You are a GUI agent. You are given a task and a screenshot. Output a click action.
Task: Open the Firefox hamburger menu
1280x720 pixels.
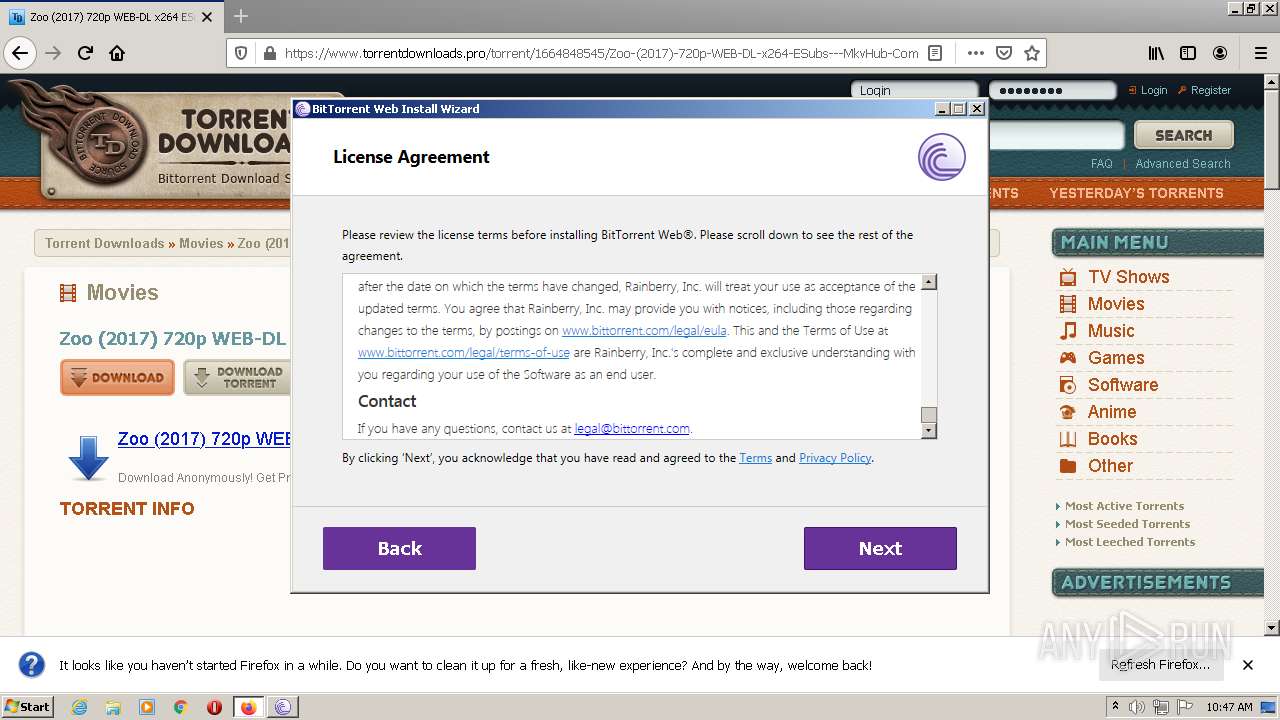tap(1260, 53)
